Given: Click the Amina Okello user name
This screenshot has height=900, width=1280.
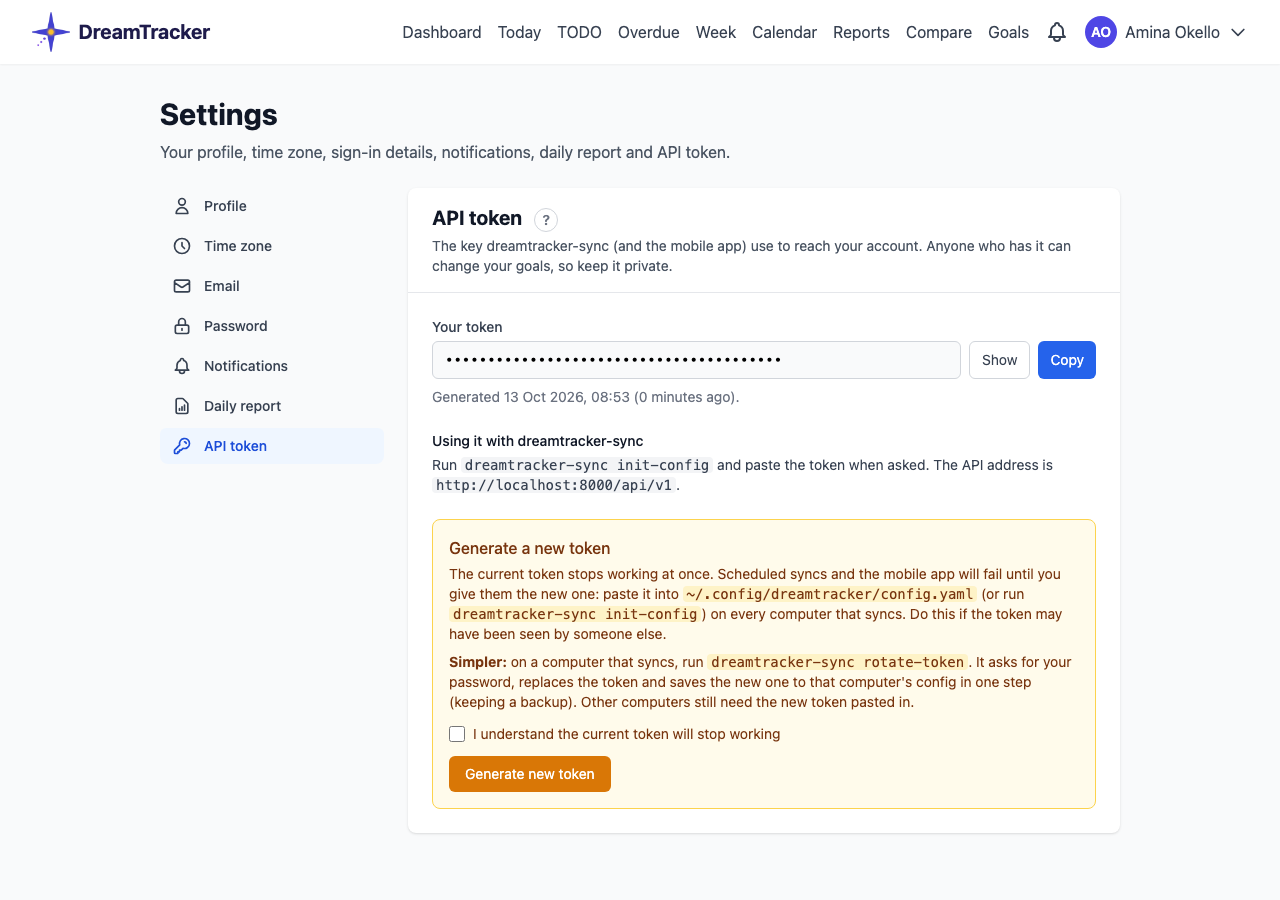Looking at the screenshot, I should [x=1172, y=32].
